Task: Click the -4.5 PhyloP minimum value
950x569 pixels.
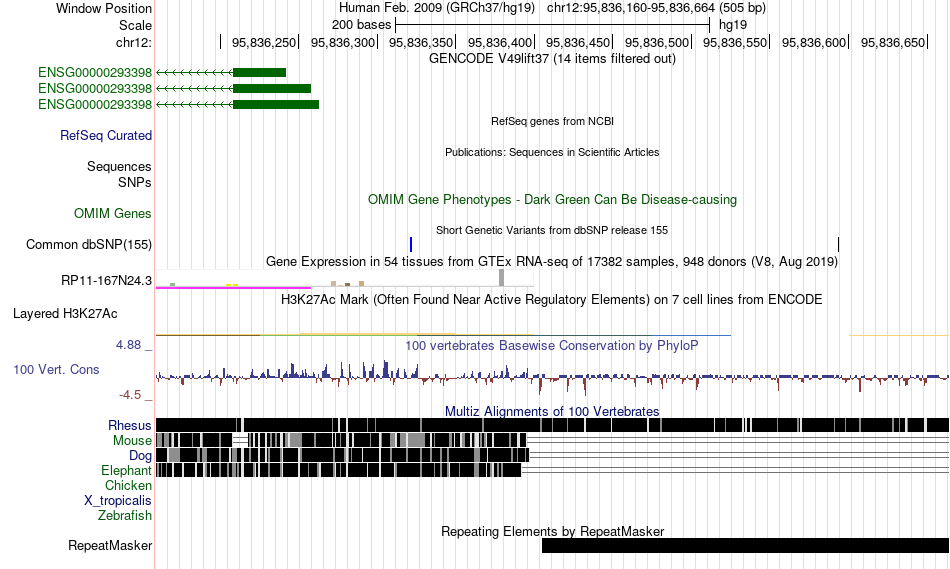Action: click(130, 395)
